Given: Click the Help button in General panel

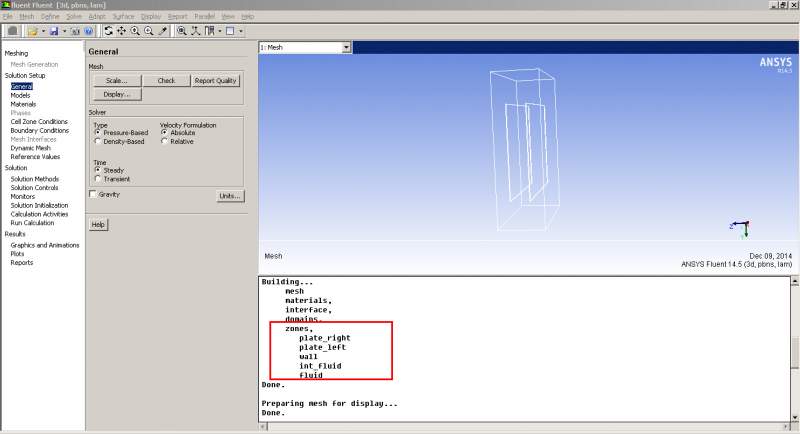Looking at the screenshot, I should click(98, 224).
